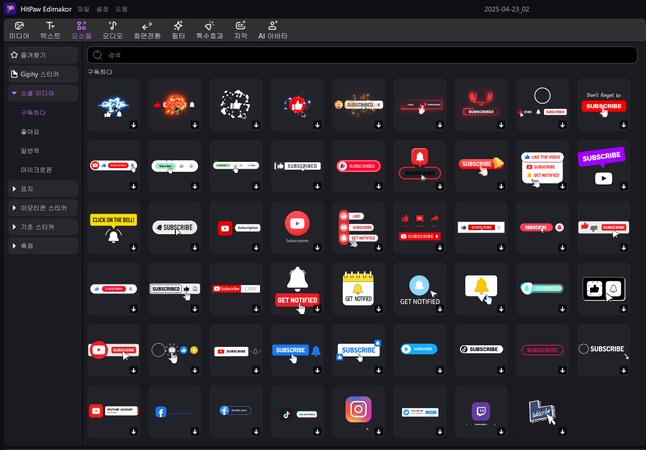Download the Twitter follow banner sticker
Viewport: 646px width, 450px height.
440,432
